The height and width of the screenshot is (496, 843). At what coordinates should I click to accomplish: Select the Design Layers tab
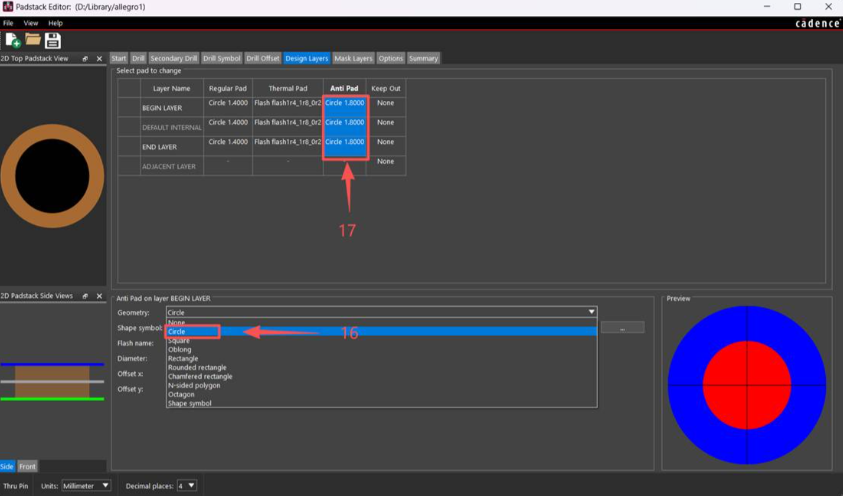coord(306,58)
